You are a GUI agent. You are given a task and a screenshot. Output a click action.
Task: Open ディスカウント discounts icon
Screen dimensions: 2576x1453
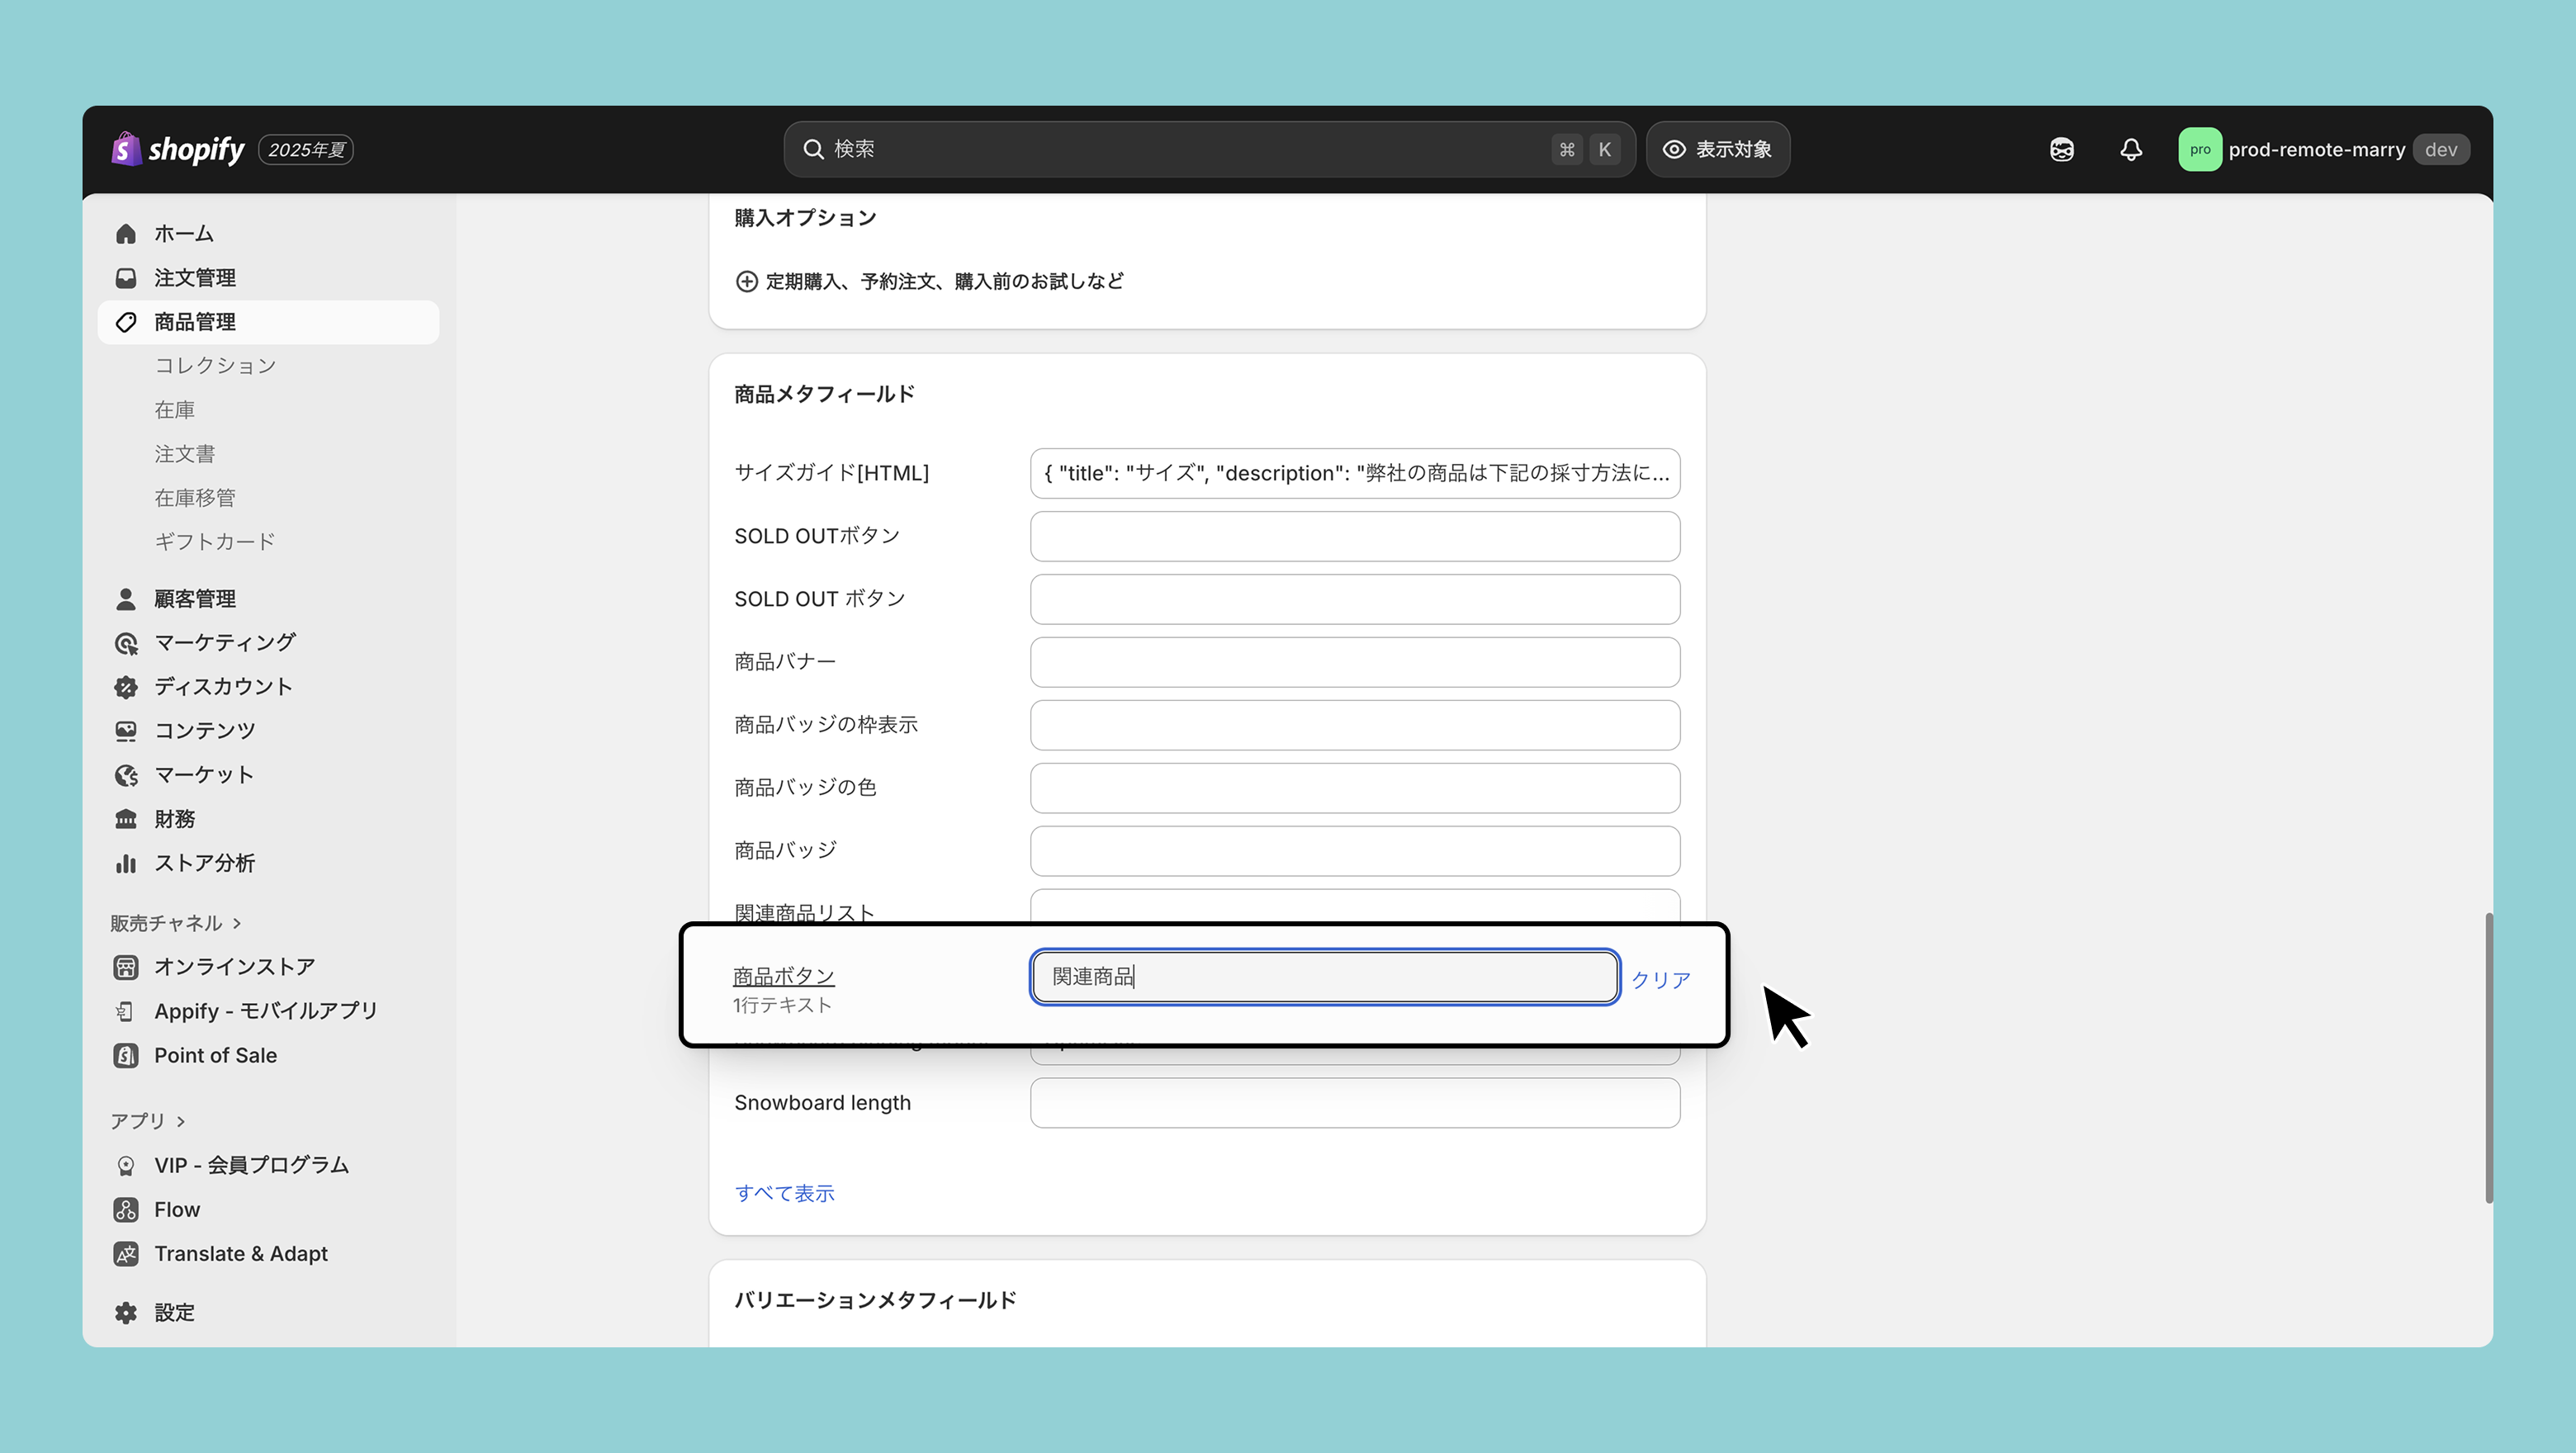pyautogui.click(x=126, y=687)
